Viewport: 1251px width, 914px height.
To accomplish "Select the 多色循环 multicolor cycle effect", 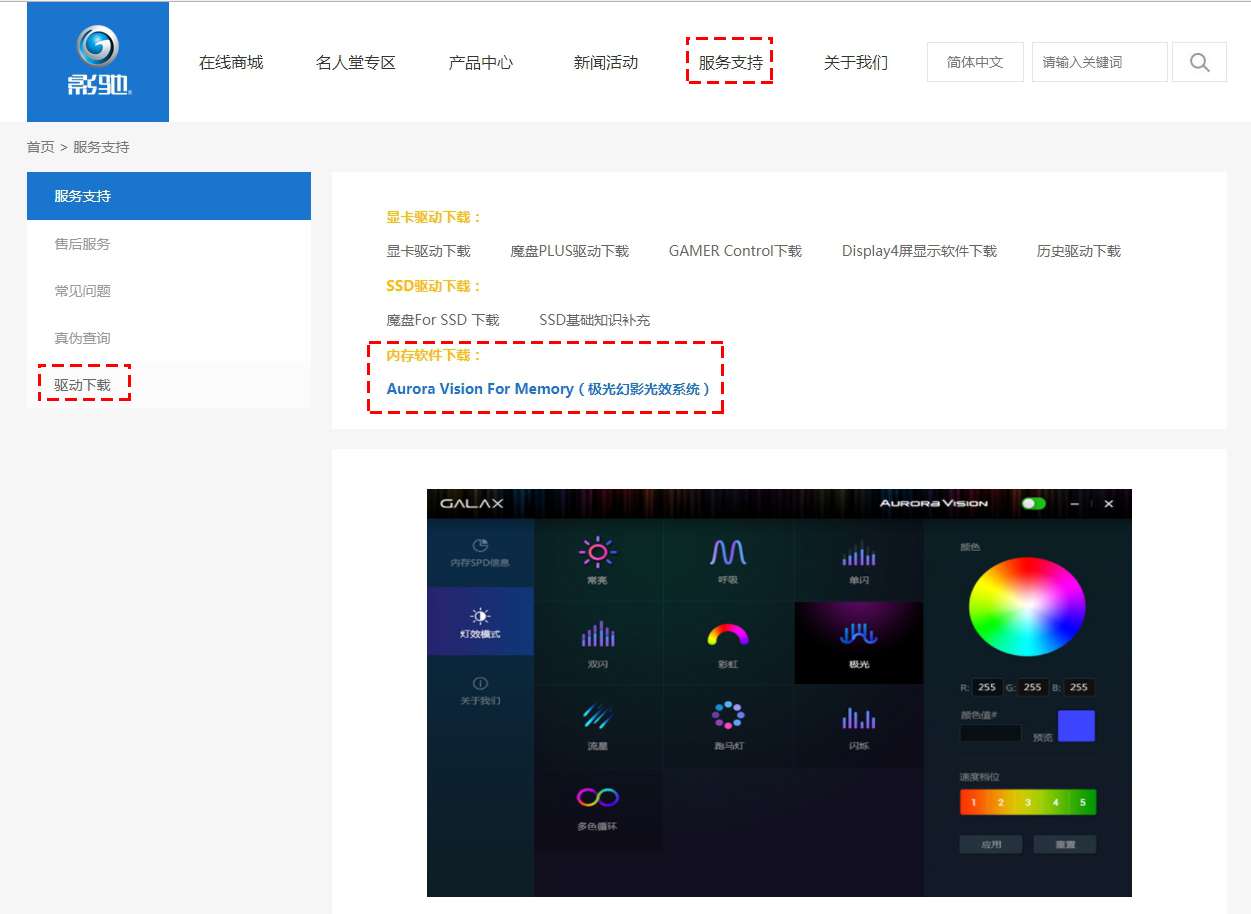I will 597,808.
